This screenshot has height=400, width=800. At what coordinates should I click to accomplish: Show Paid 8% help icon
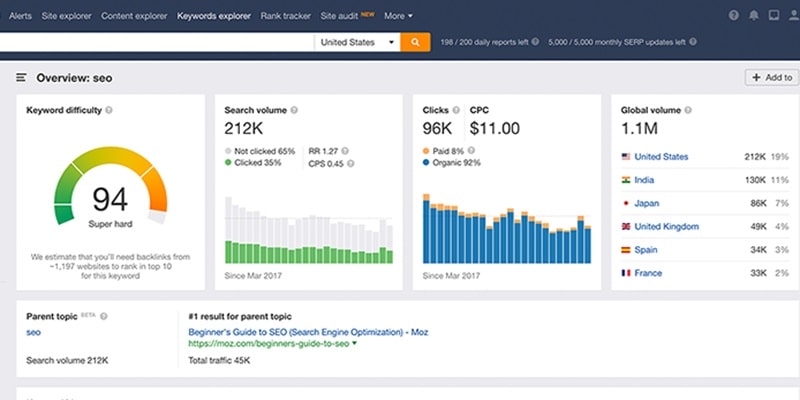pos(471,151)
